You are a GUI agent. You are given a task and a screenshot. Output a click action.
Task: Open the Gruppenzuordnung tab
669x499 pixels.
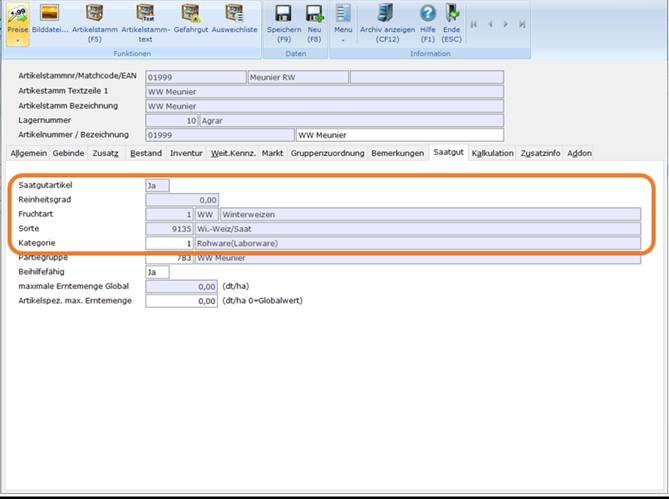click(x=327, y=153)
